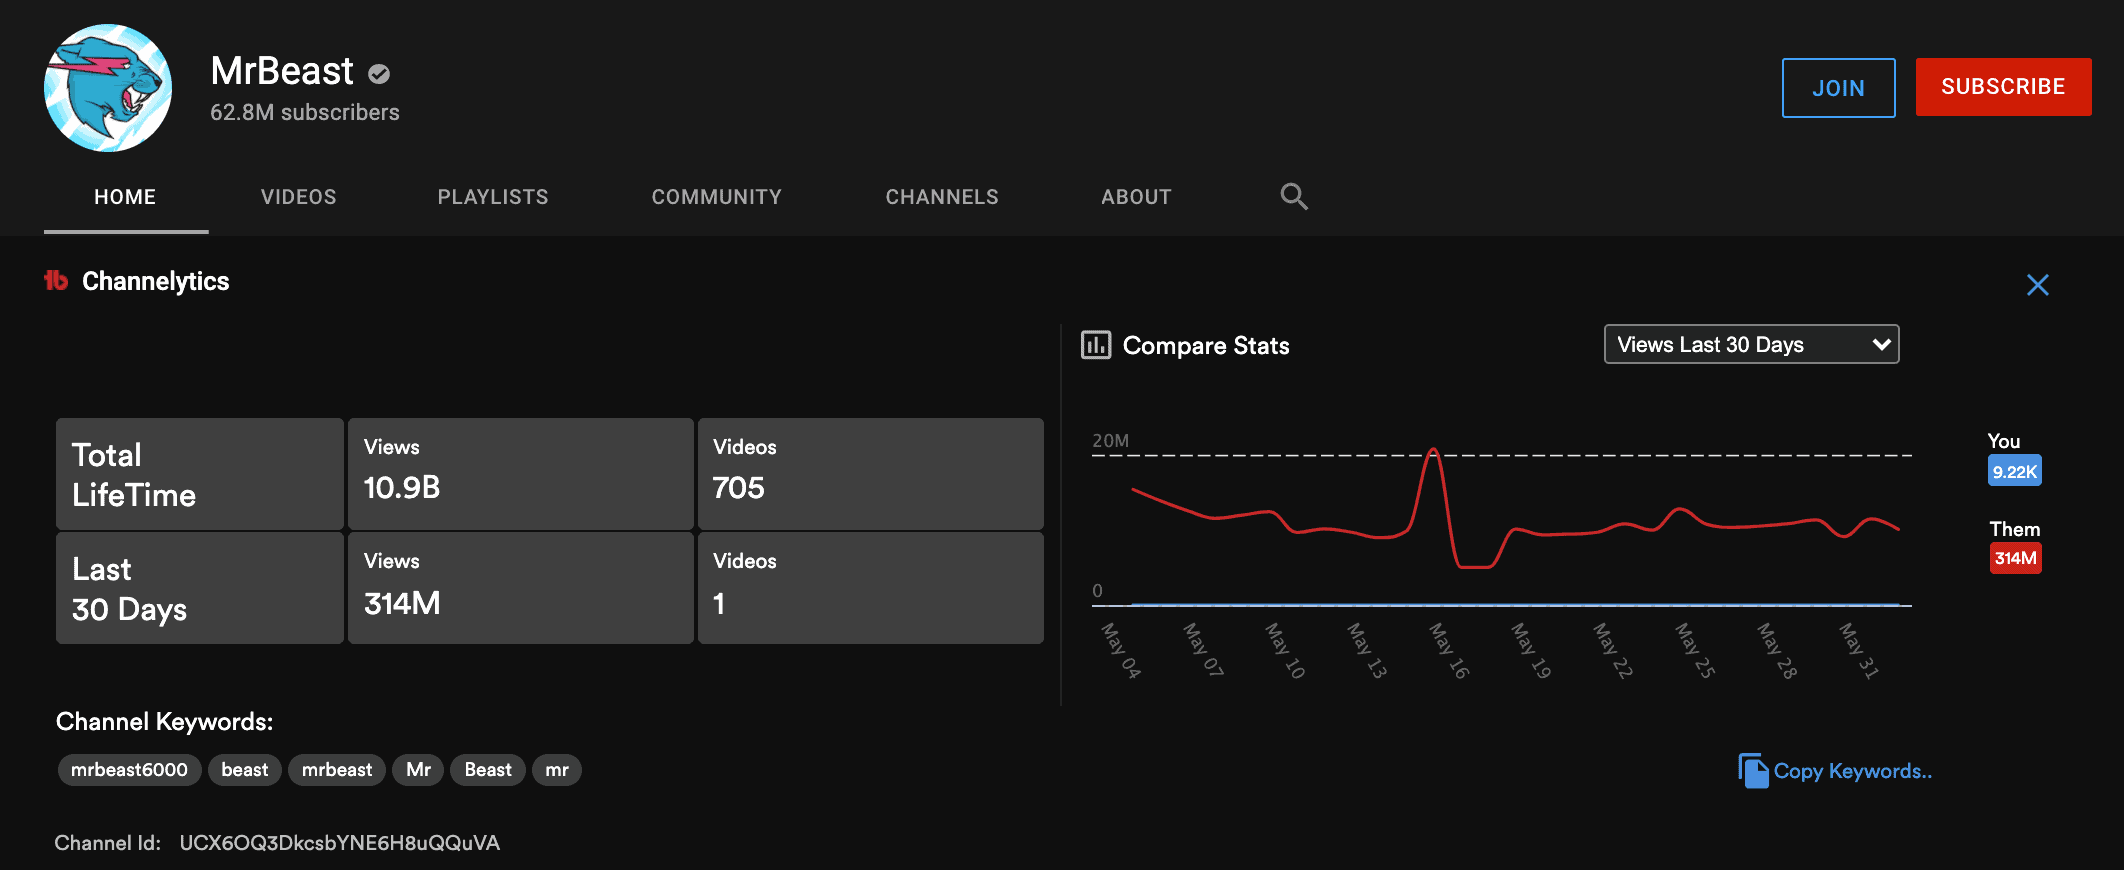Click the May 16 axis label
Image resolution: width=2124 pixels, height=870 pixels.
[x=1449, y=651]
